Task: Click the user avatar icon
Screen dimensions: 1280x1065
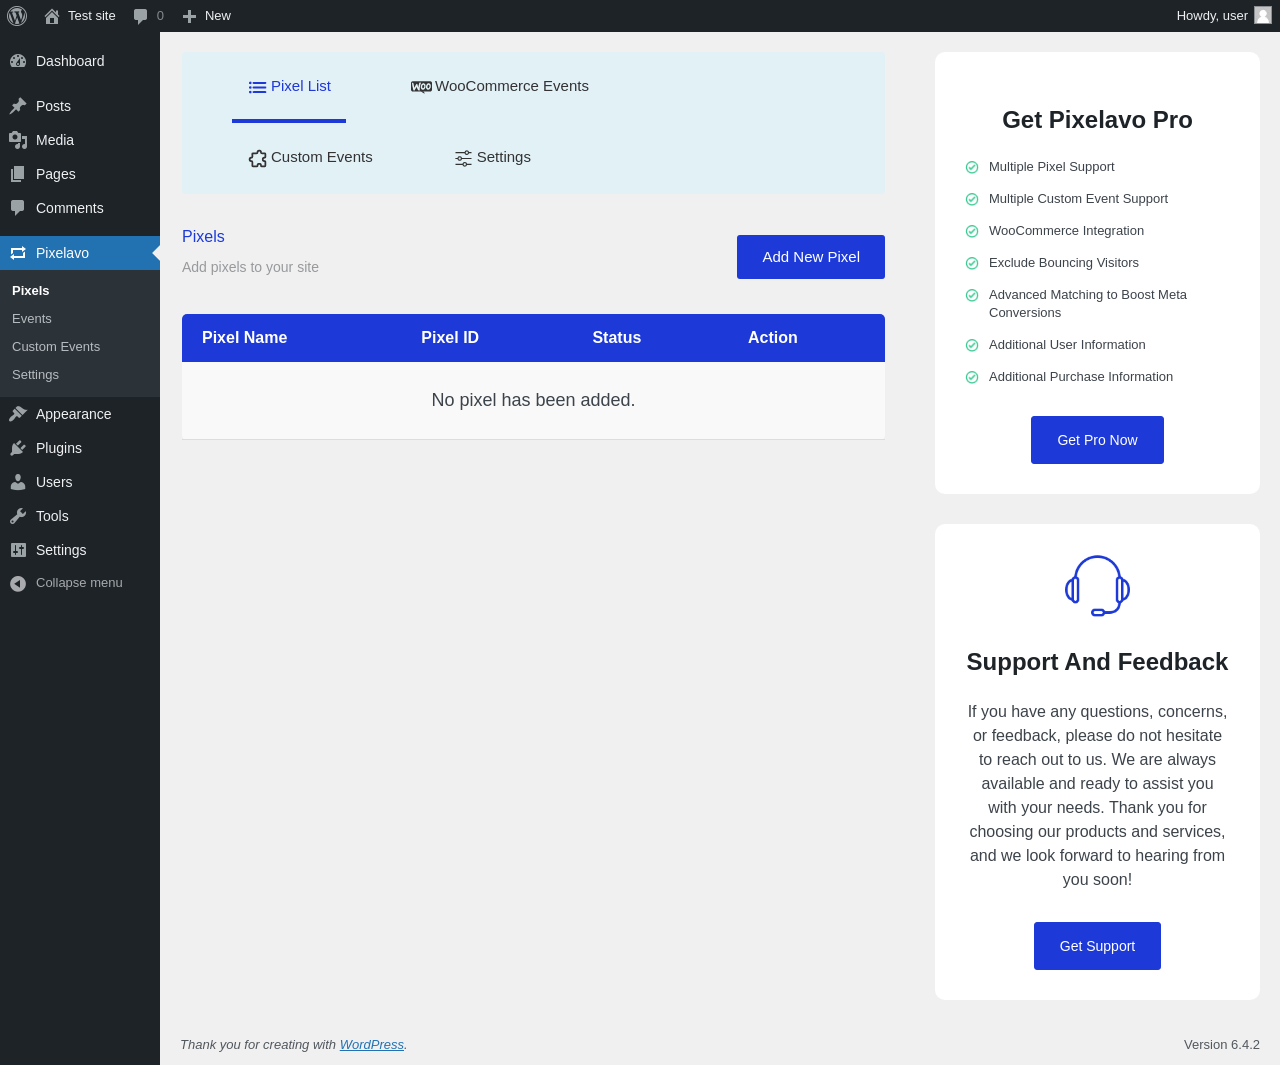Action: 1263,15
